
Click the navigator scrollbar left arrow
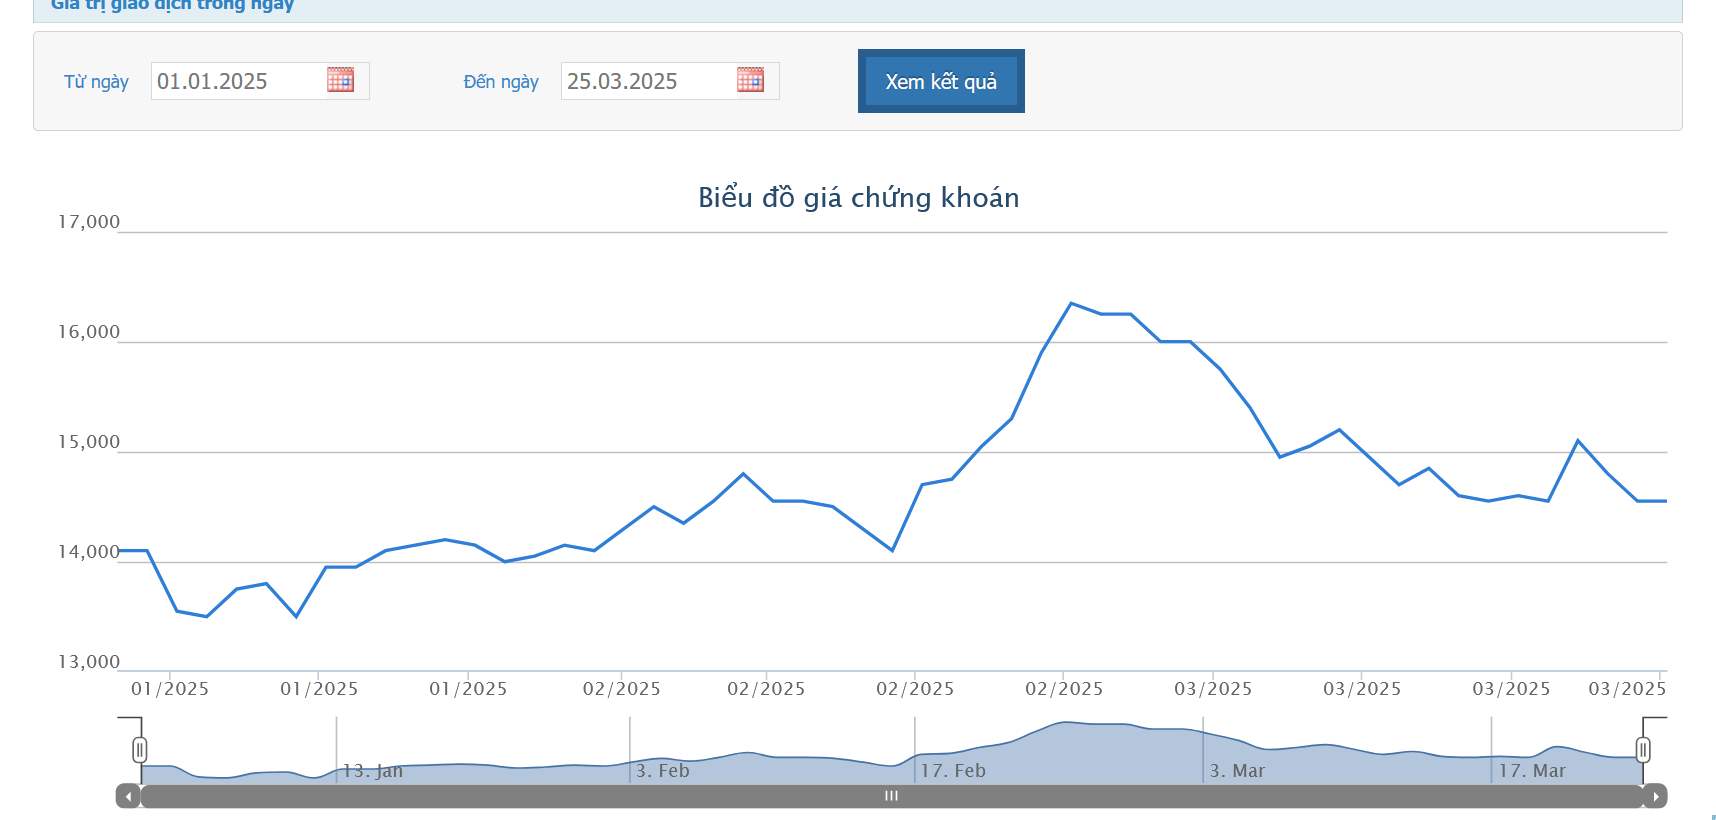(x=128, y=796)
